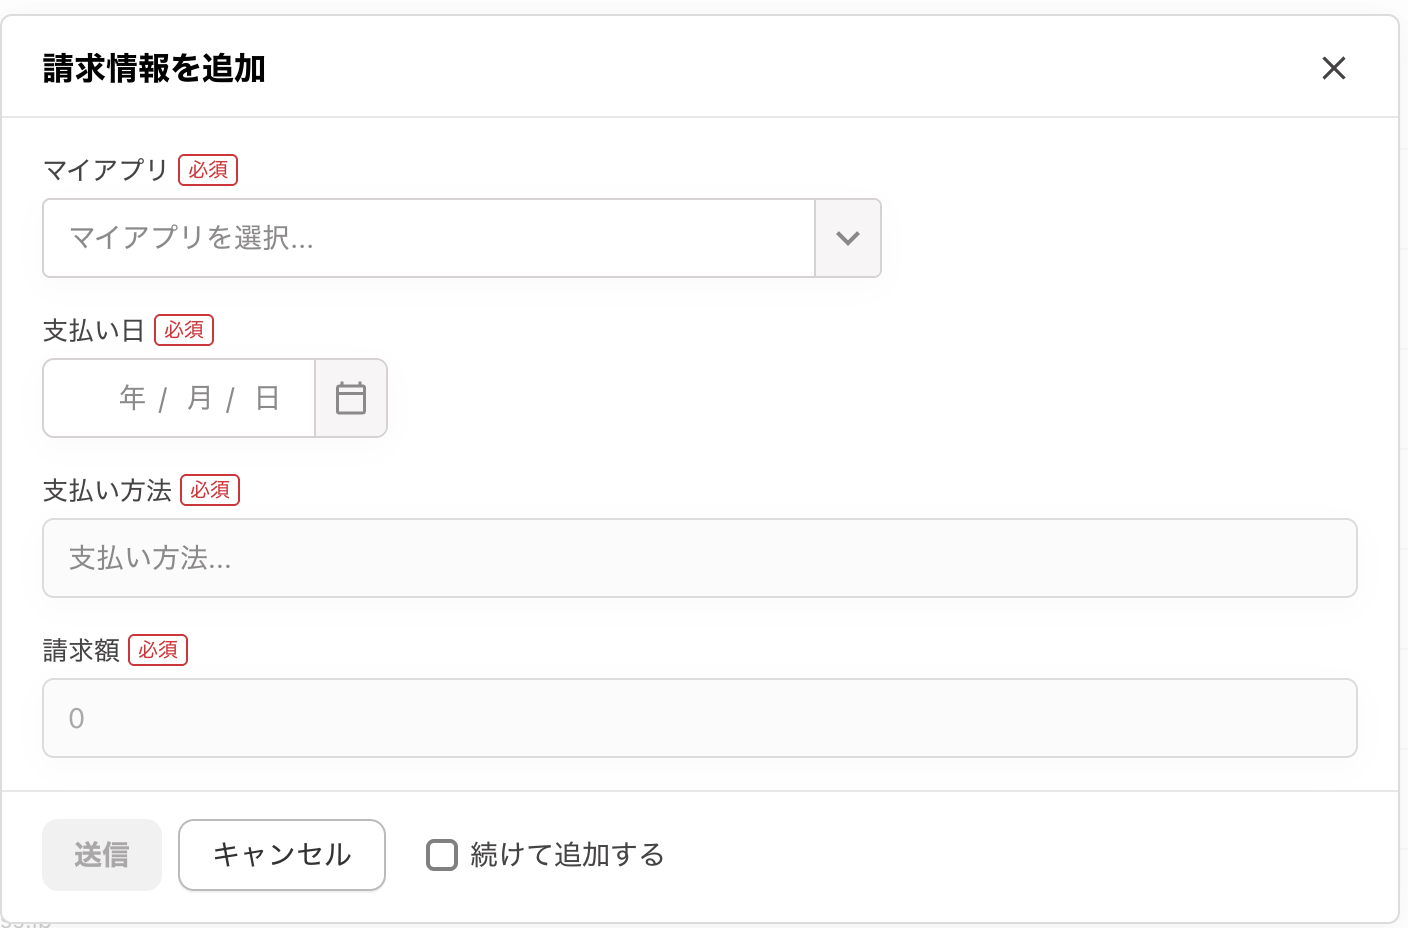The image size is (1408, 928).
Task: Click the 続けて追加する label text
Action: pyautogui.click(x=567, y=855)
